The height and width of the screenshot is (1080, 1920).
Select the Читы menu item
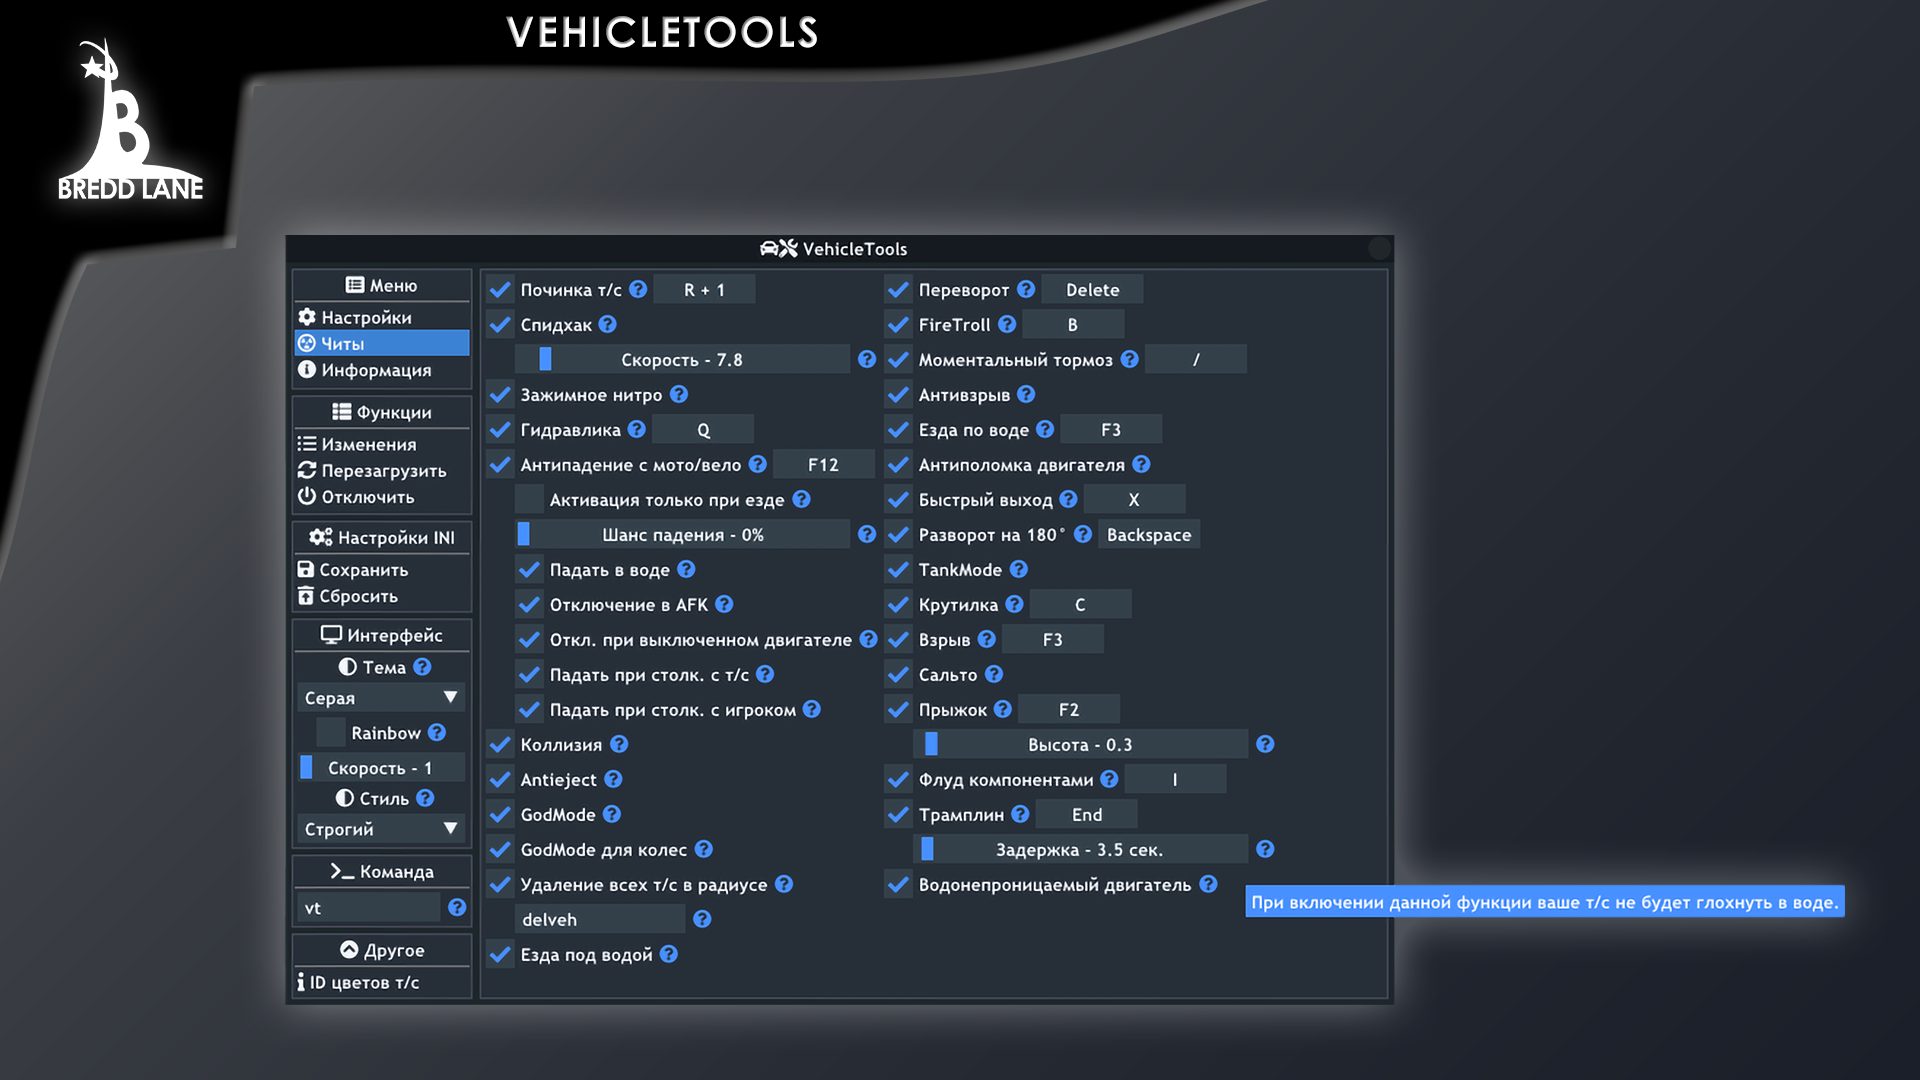(x=381, y=343)
